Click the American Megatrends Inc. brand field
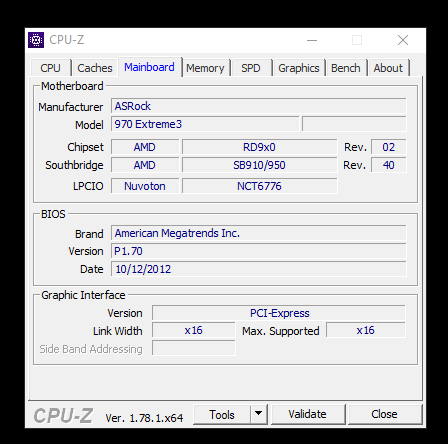 click(x=259, y=233)
